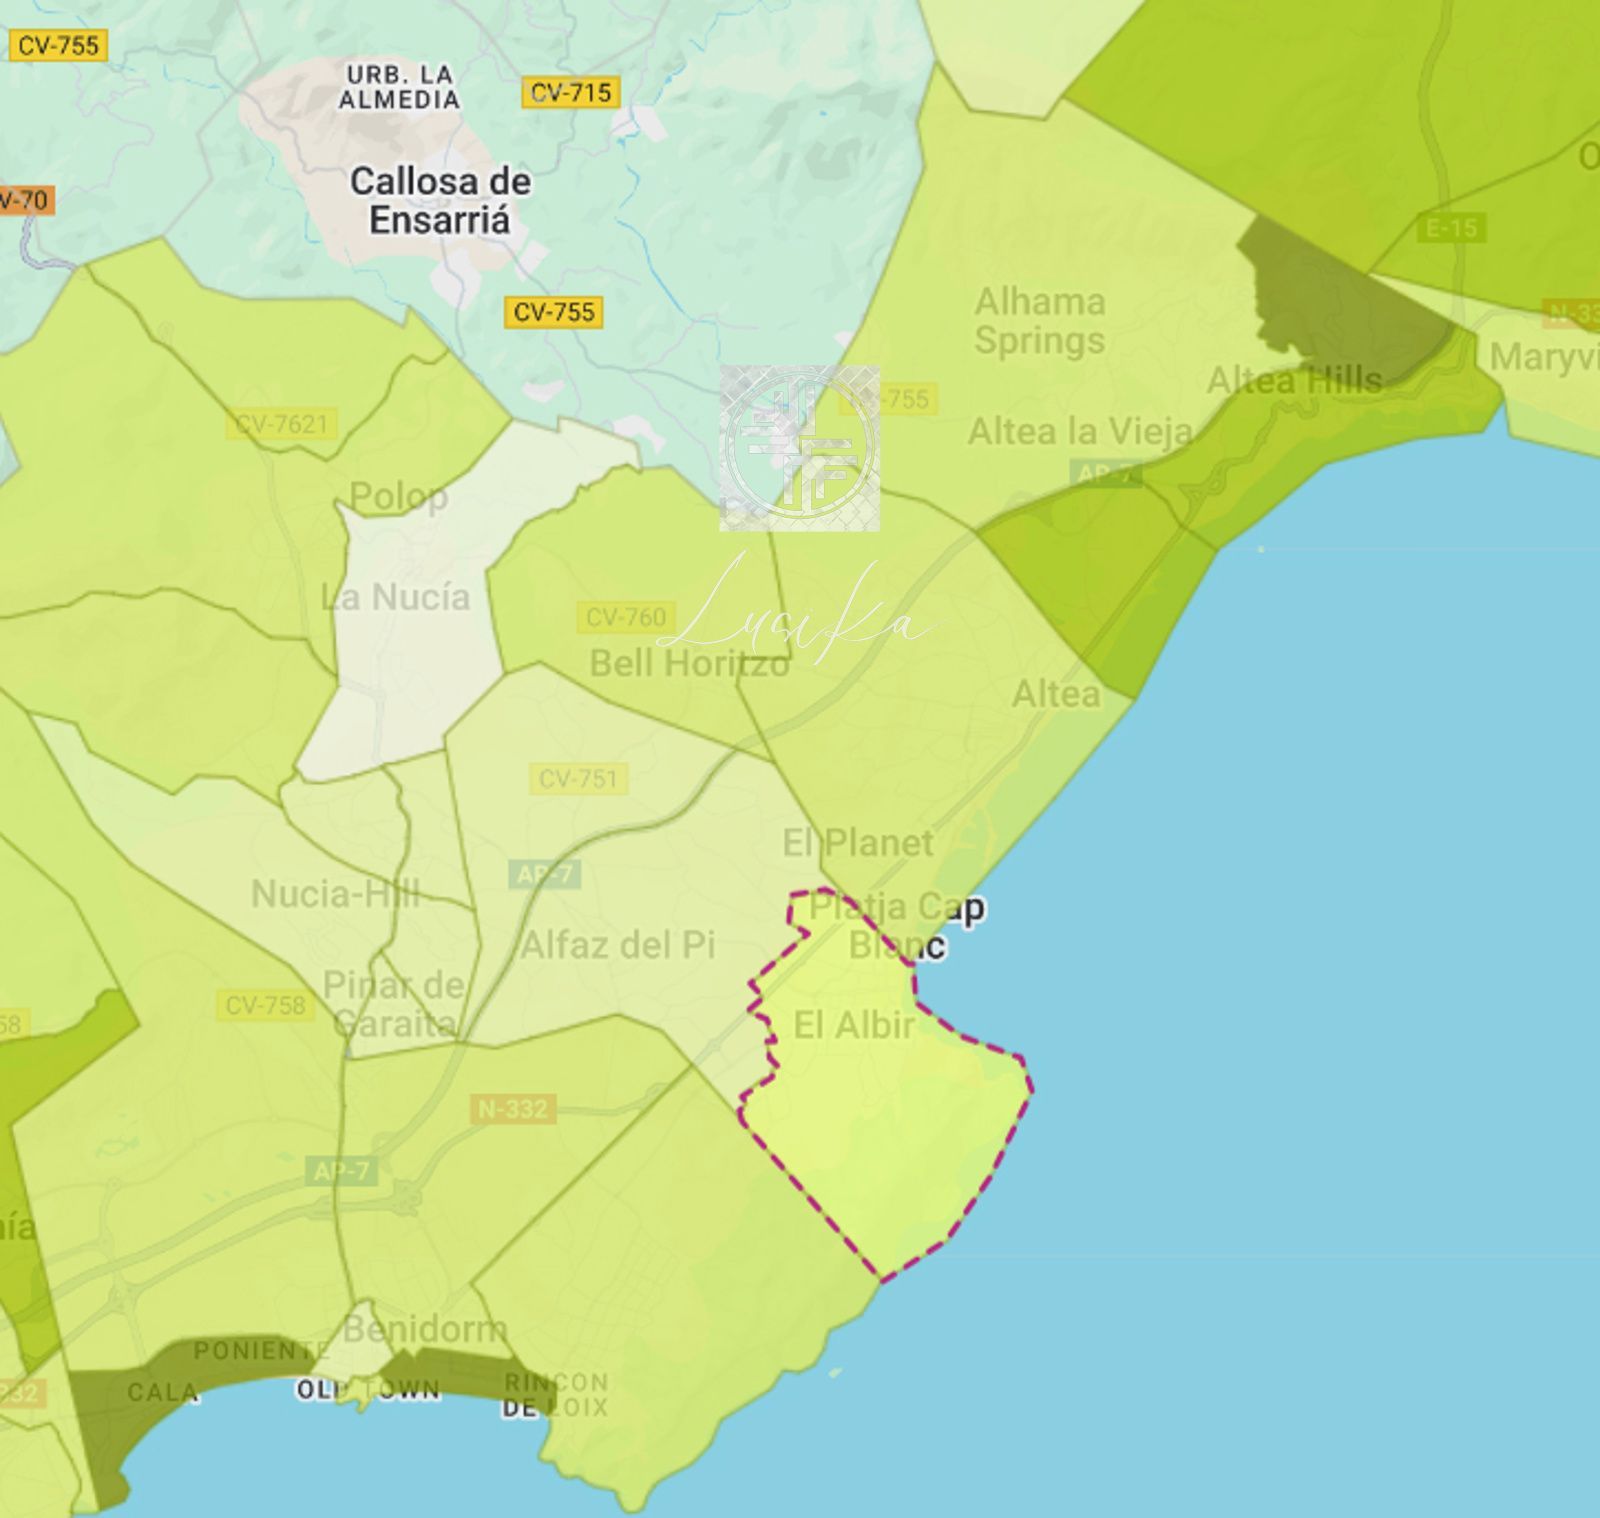Viewport: 1600px width, 1518px height.
Task: Click the Alhama Springs label
Action: [1040, 320]
